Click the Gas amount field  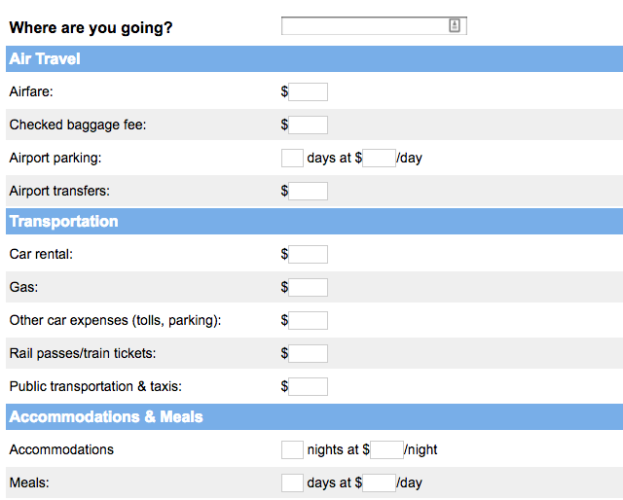[x=308, y=287]
